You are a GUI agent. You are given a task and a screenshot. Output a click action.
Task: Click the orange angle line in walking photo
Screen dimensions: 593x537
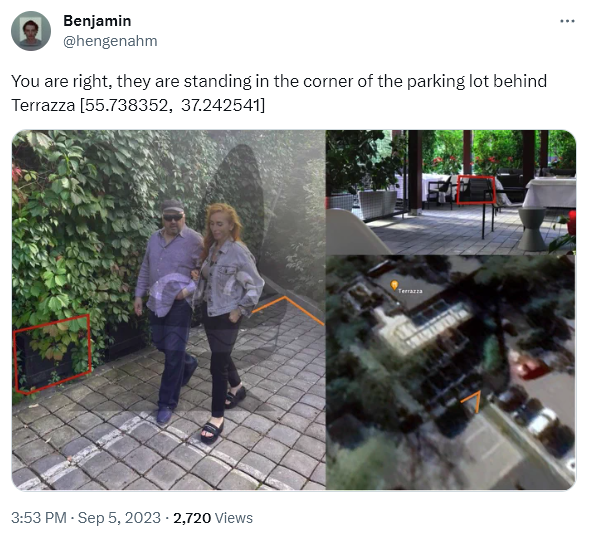(x=288, y=310)
